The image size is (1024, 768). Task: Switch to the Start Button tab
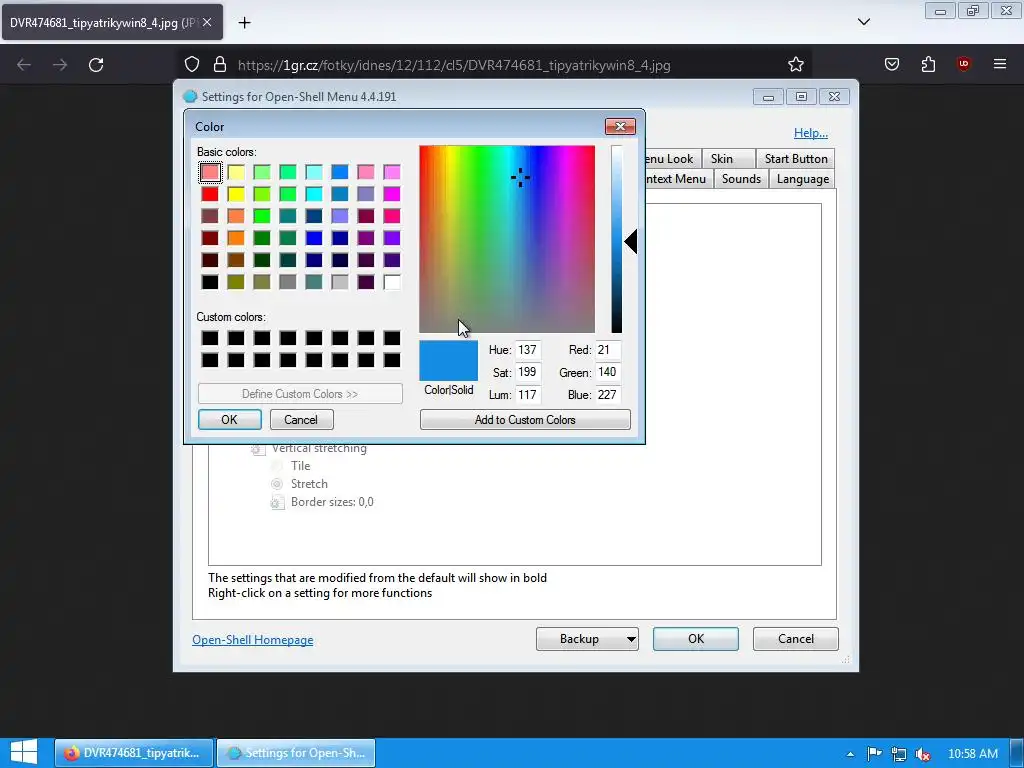coord(795,159)
